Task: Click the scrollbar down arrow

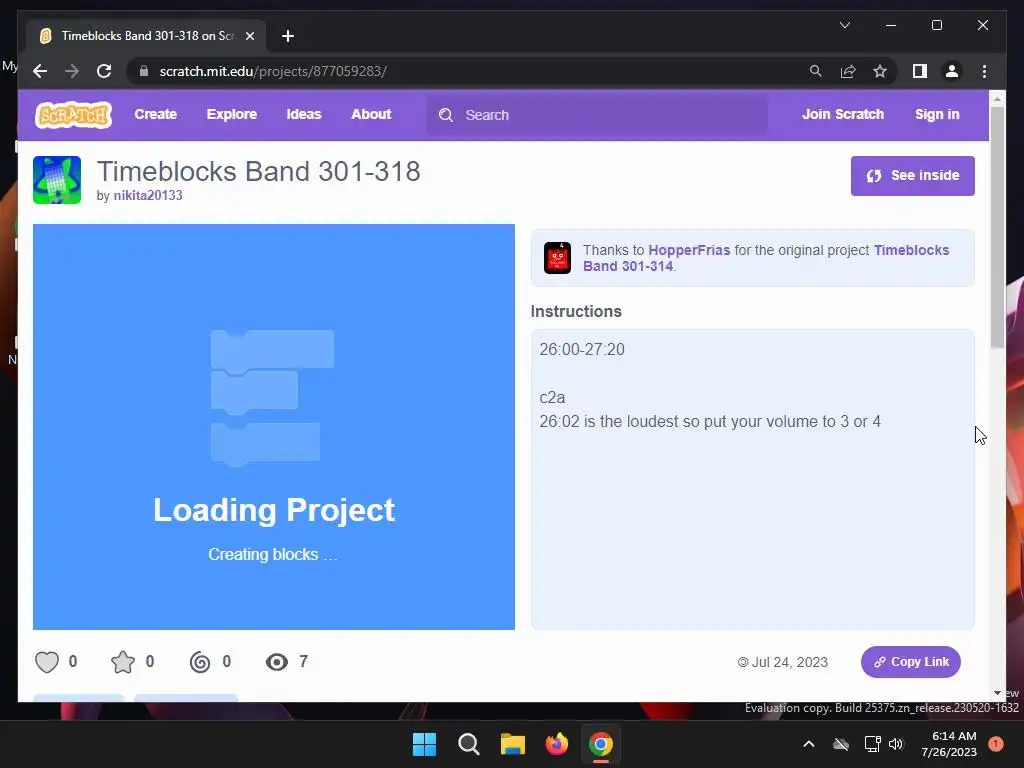Action: click(997, 694)
